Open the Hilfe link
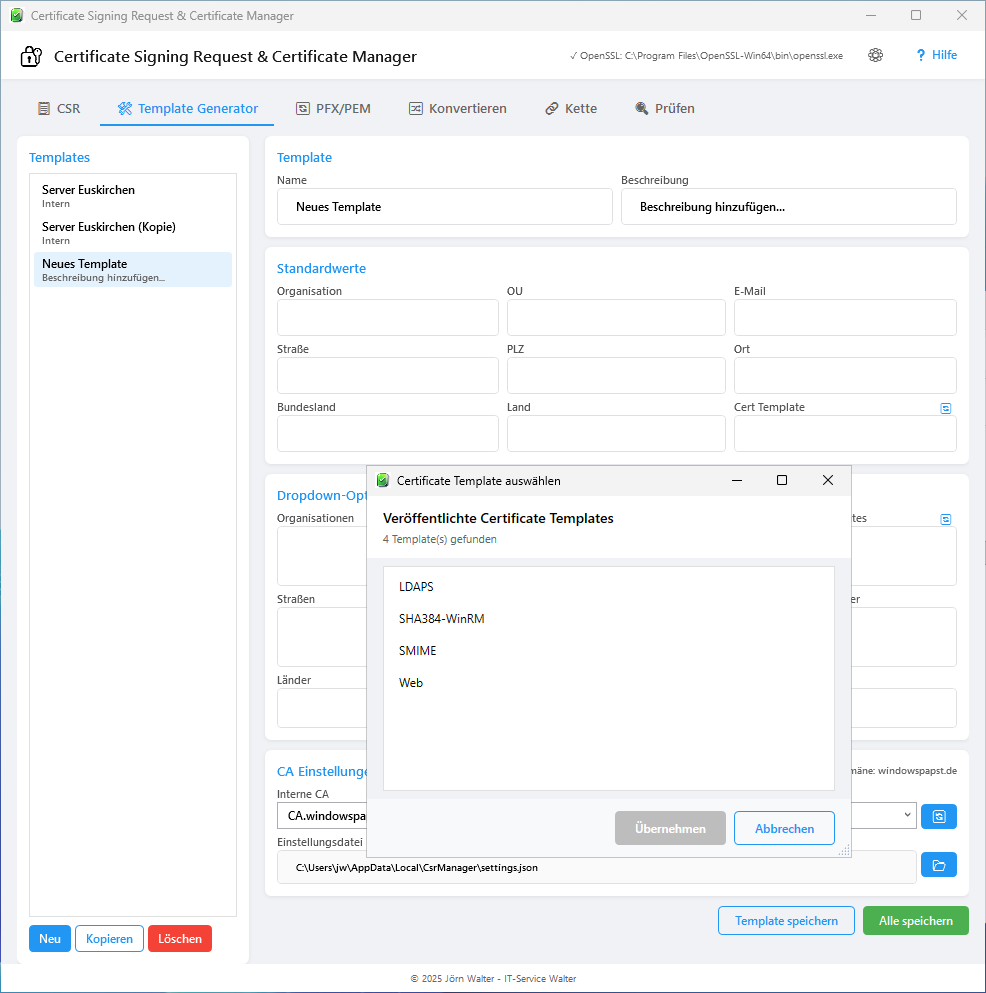This screenshot has width=986, height=993. tap(936, 55)
